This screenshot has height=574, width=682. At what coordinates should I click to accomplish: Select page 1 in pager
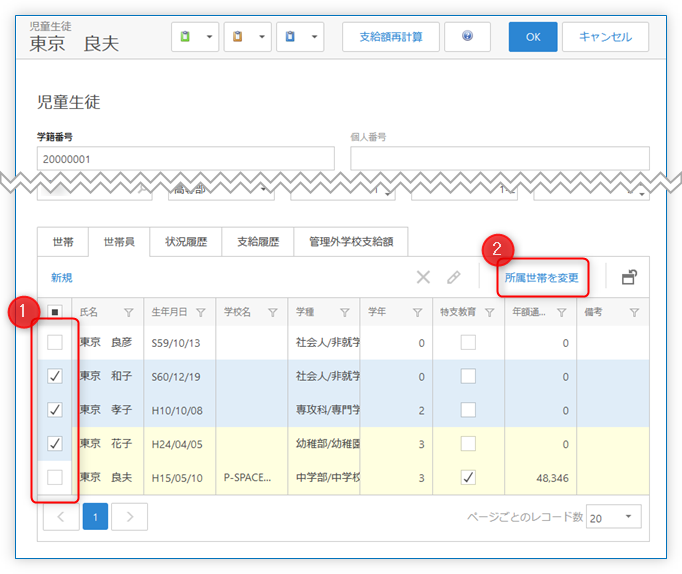coord(95,517)
